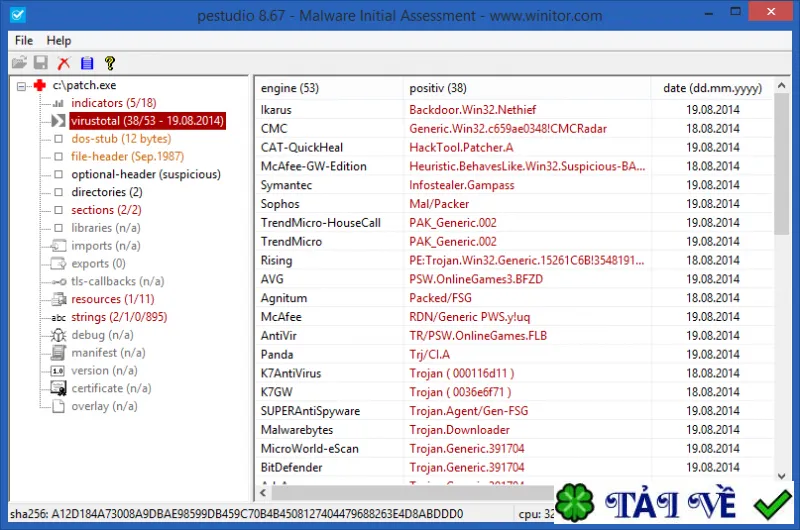The width and height of the screenshot is (800, 530).
Task: Close the pestudio window
Action: click(x=770, y=11)
